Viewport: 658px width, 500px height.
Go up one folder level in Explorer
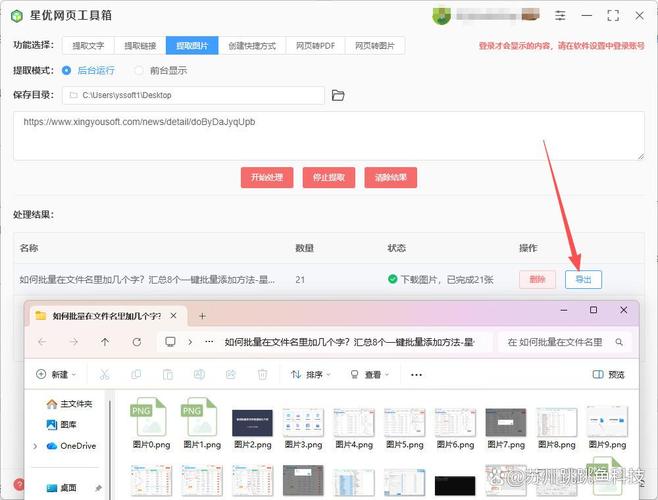coord(105,342)
